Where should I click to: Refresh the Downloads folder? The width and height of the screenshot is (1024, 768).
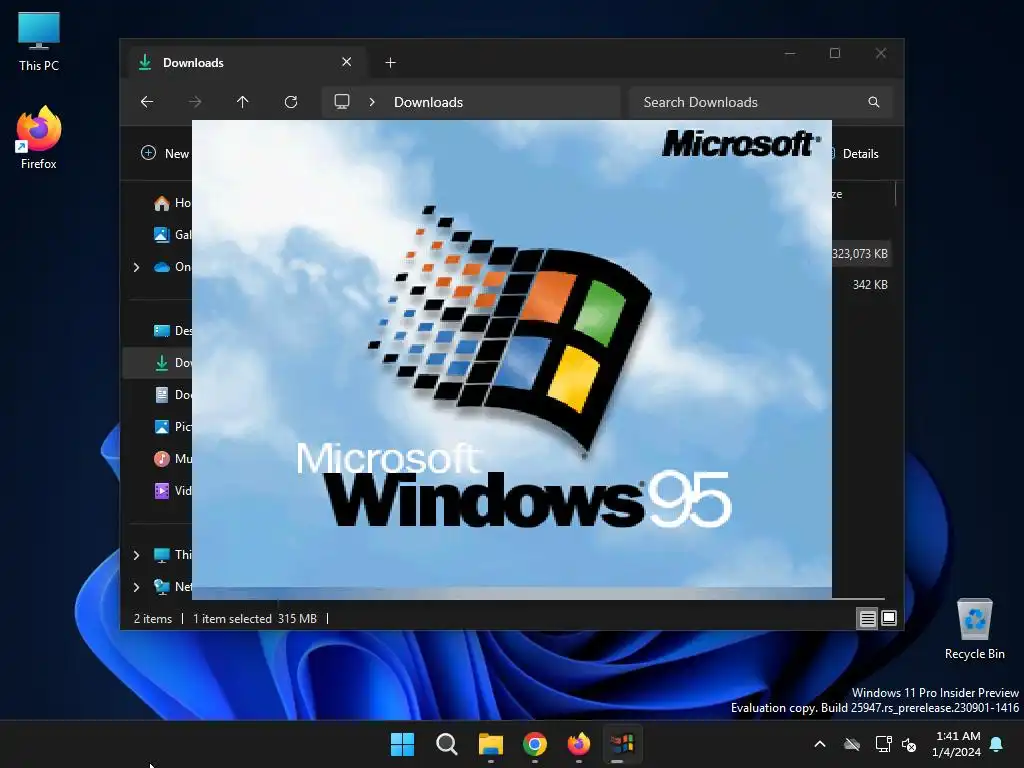pyautogui.click(x=291, y=102)
